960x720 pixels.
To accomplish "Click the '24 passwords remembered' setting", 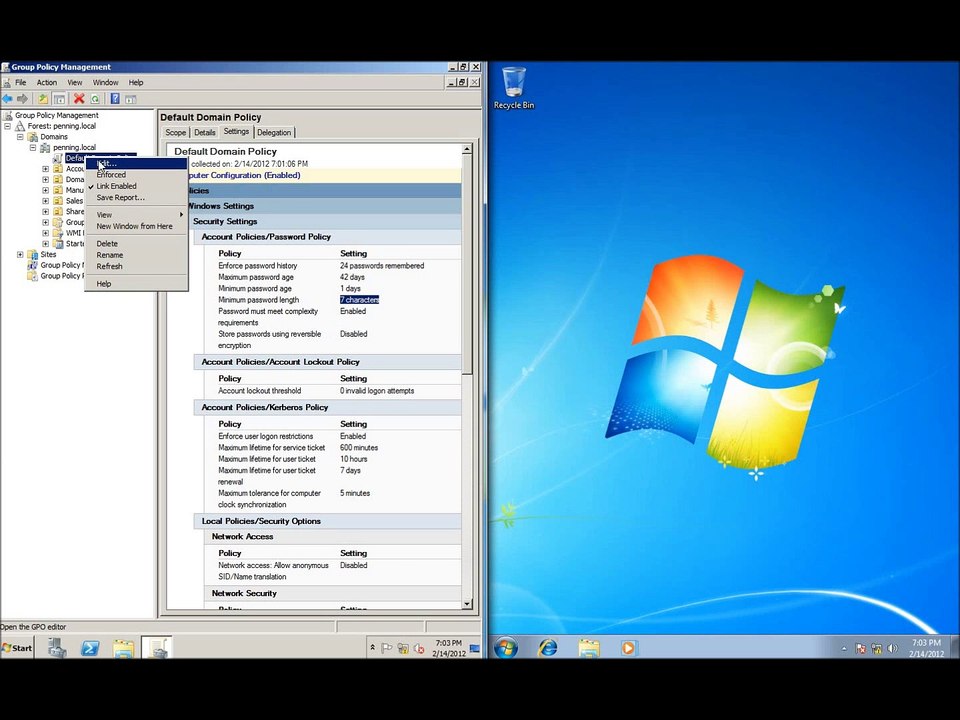I will 382,266.
